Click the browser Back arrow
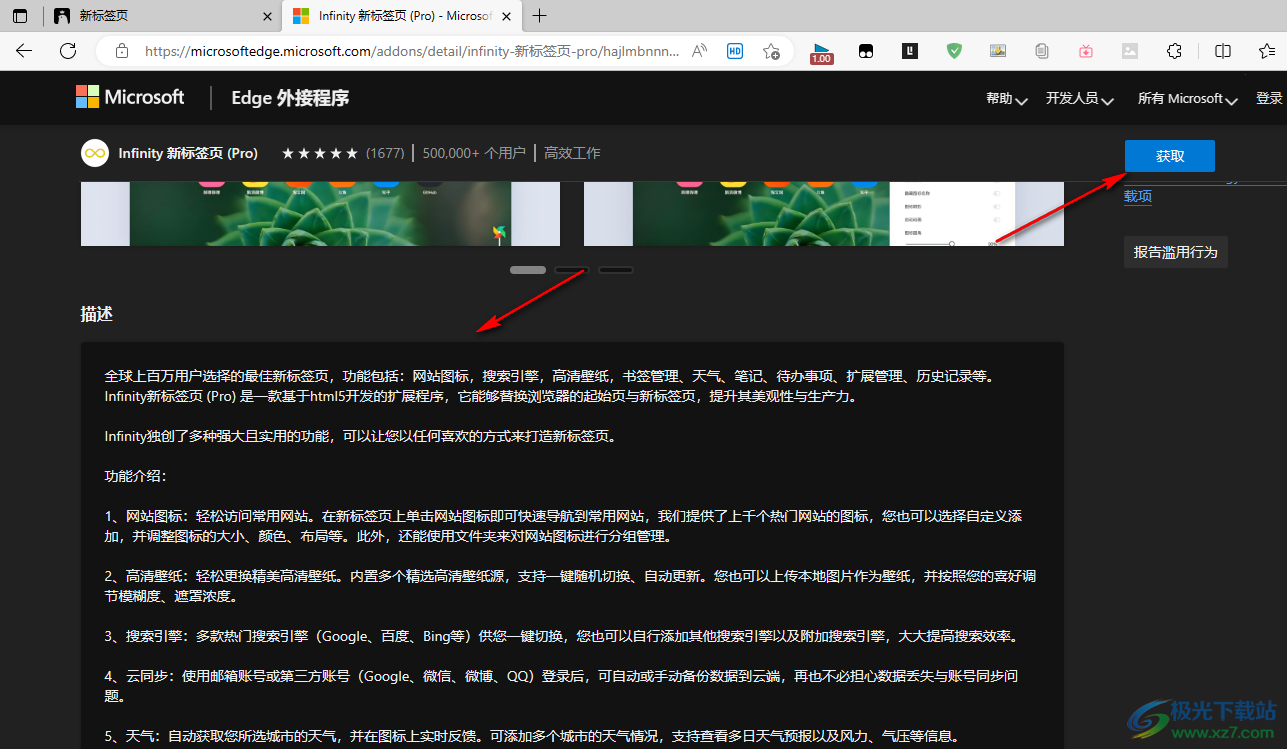Screen dimensions: 1287x749 click(x=24, y=51)
